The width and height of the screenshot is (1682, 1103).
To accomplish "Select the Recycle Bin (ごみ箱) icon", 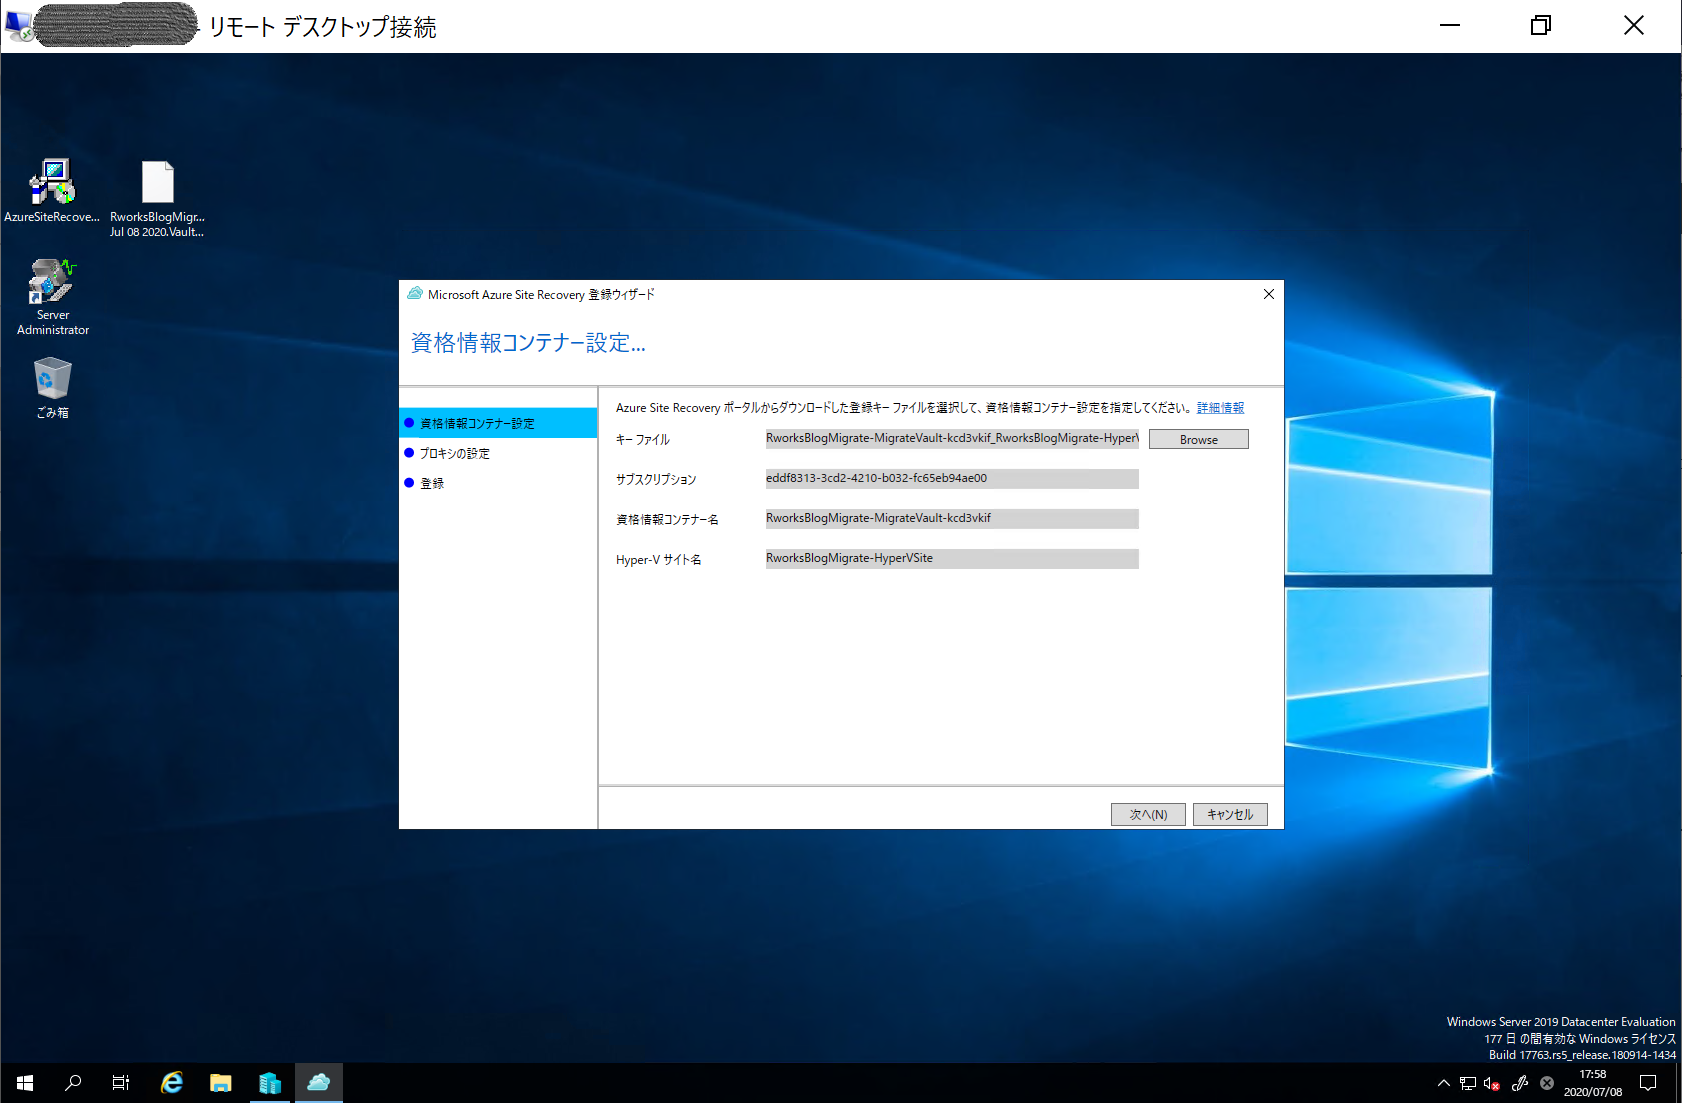I will tap(53, 388).
